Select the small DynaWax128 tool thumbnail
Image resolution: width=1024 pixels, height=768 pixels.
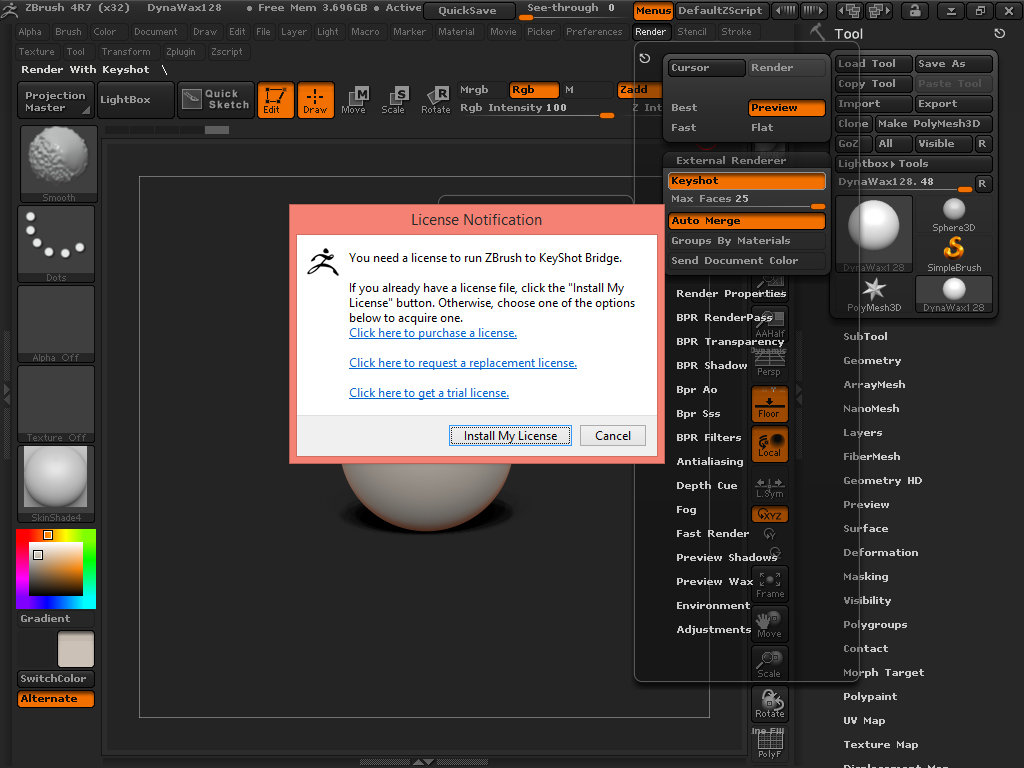[x=953, y=295]
